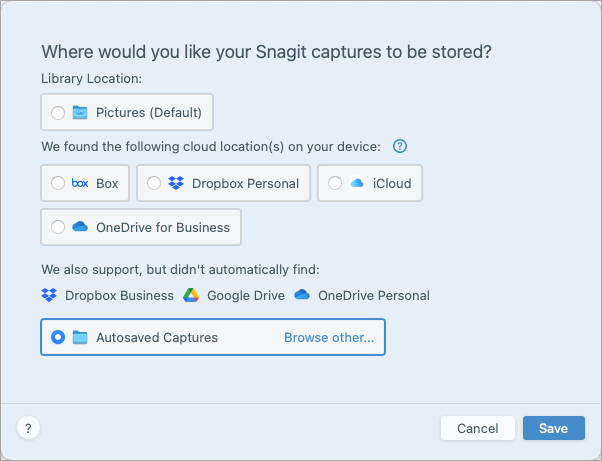
Task: Click the OneDrive for Business cloud icon
Action: click(81, 227)
